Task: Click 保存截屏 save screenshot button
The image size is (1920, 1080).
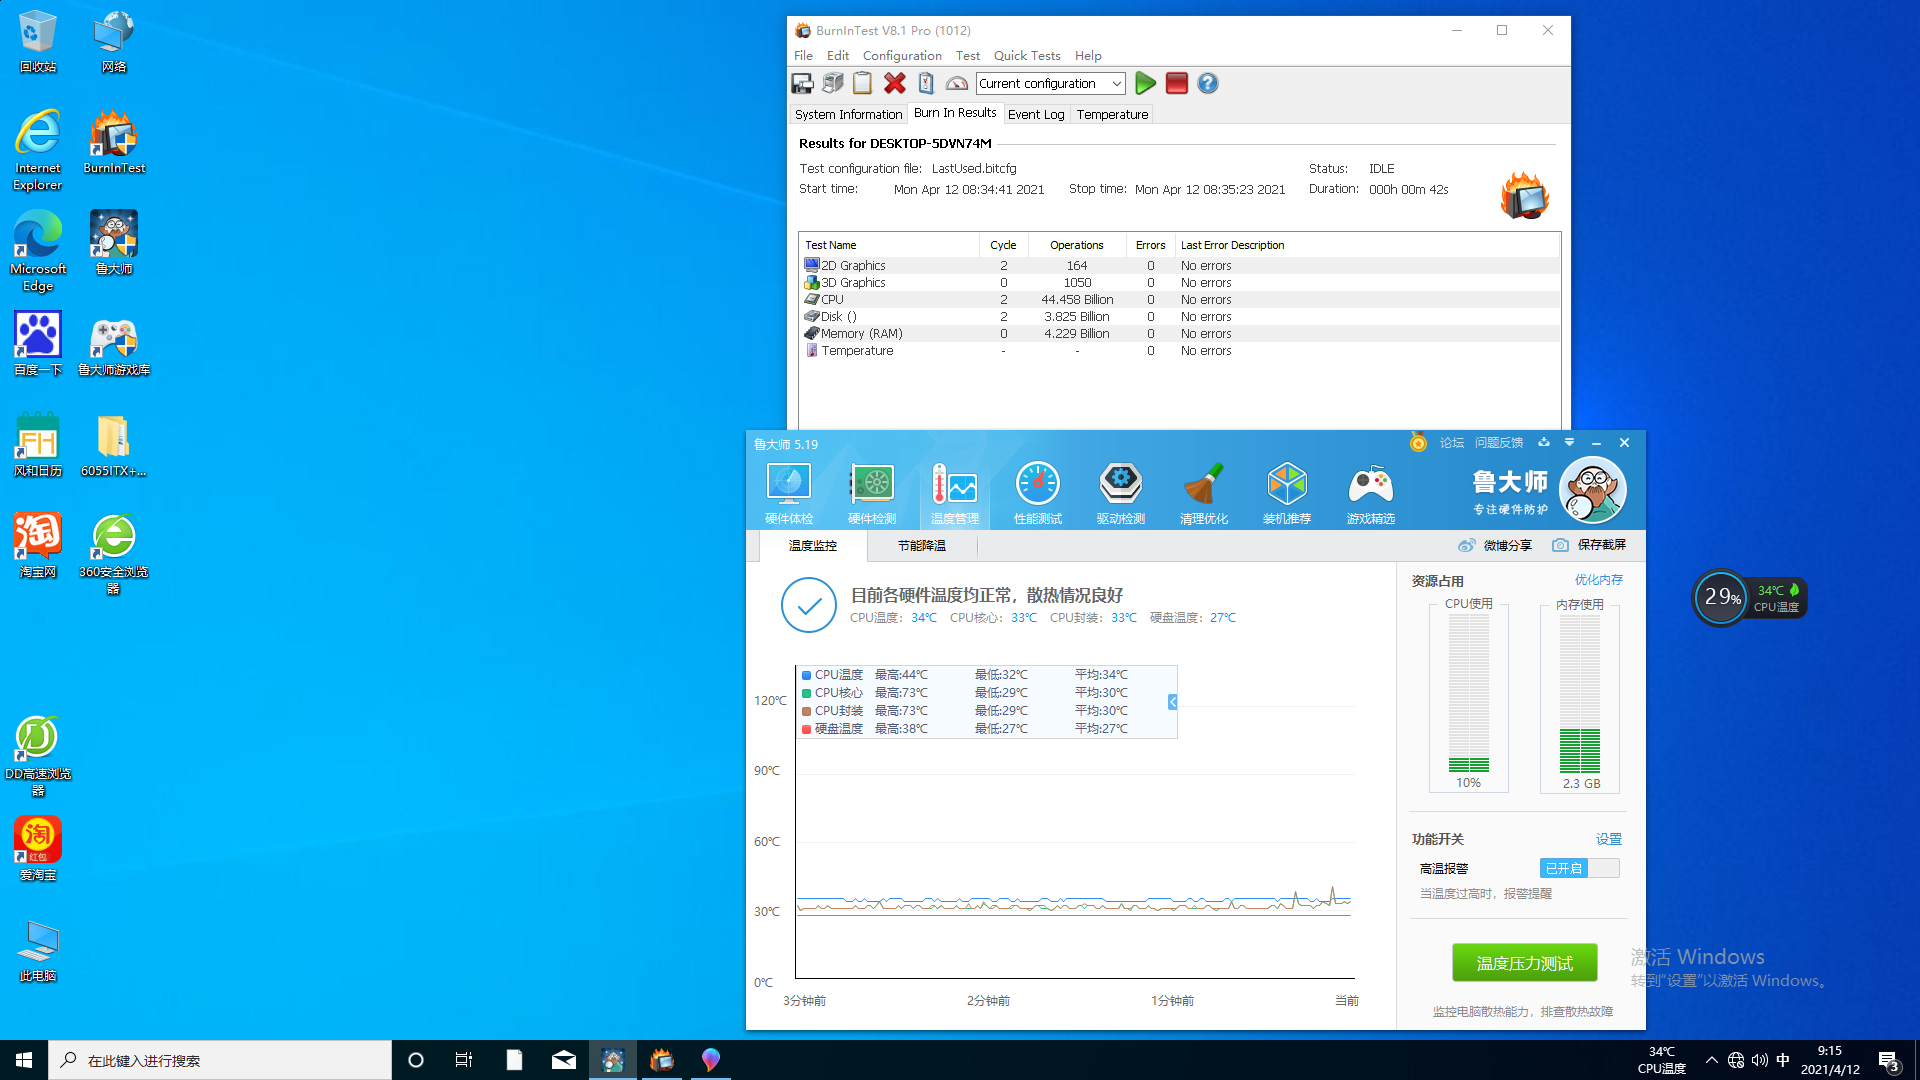Action: coord(1589,545)
